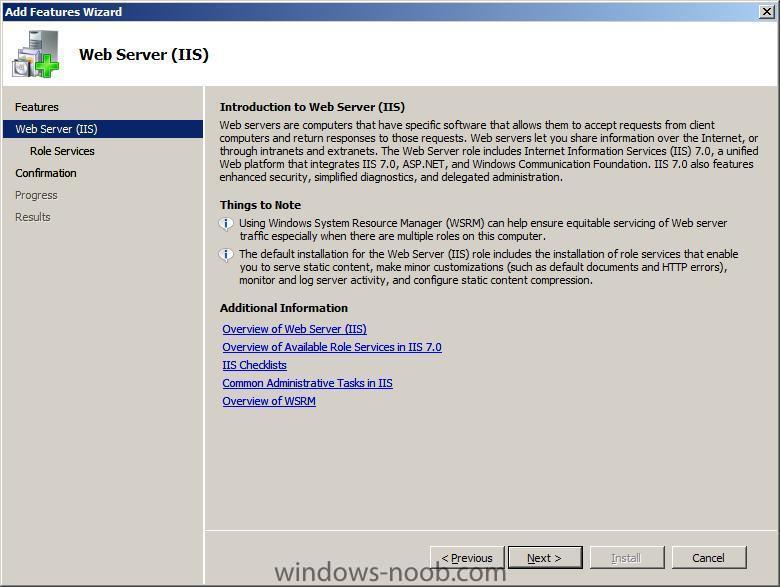Viewport: 780px width, 587px height.
Task: Select Web Server (IIS) step in sidebar
Action: pos(103,129)
